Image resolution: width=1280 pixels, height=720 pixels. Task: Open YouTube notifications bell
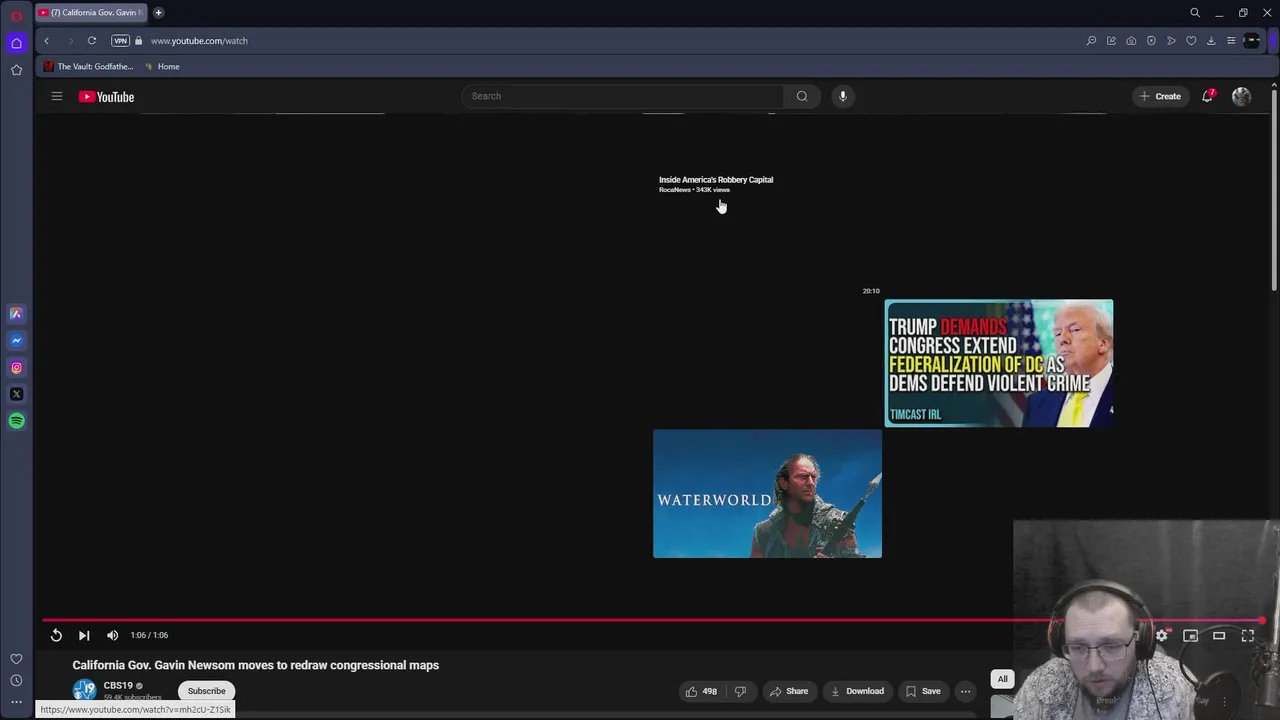(1208, 96)
